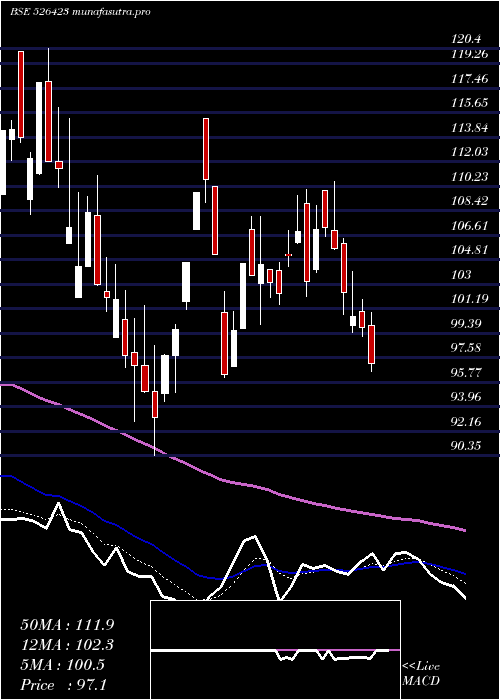Image resolution: width=500 pixels, height=700 pixels.
Task: Click the 12MA : 102.3 reading
Action: (67, 645)
